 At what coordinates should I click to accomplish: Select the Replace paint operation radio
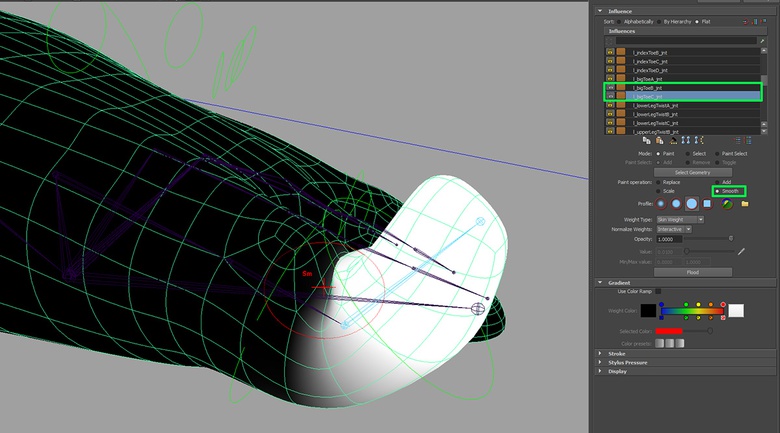[659, 182]
